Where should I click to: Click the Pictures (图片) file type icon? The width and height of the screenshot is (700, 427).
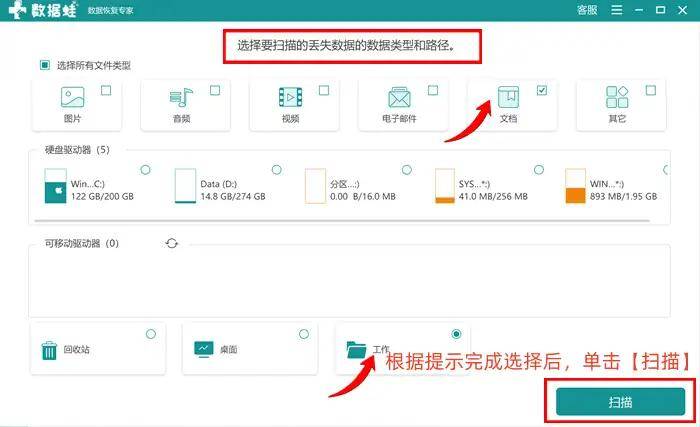(72, 98)
